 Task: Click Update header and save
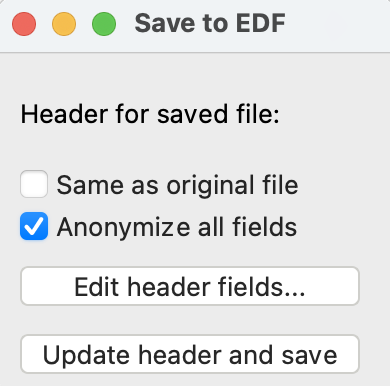pyautogui.click(x=190, y=354)
